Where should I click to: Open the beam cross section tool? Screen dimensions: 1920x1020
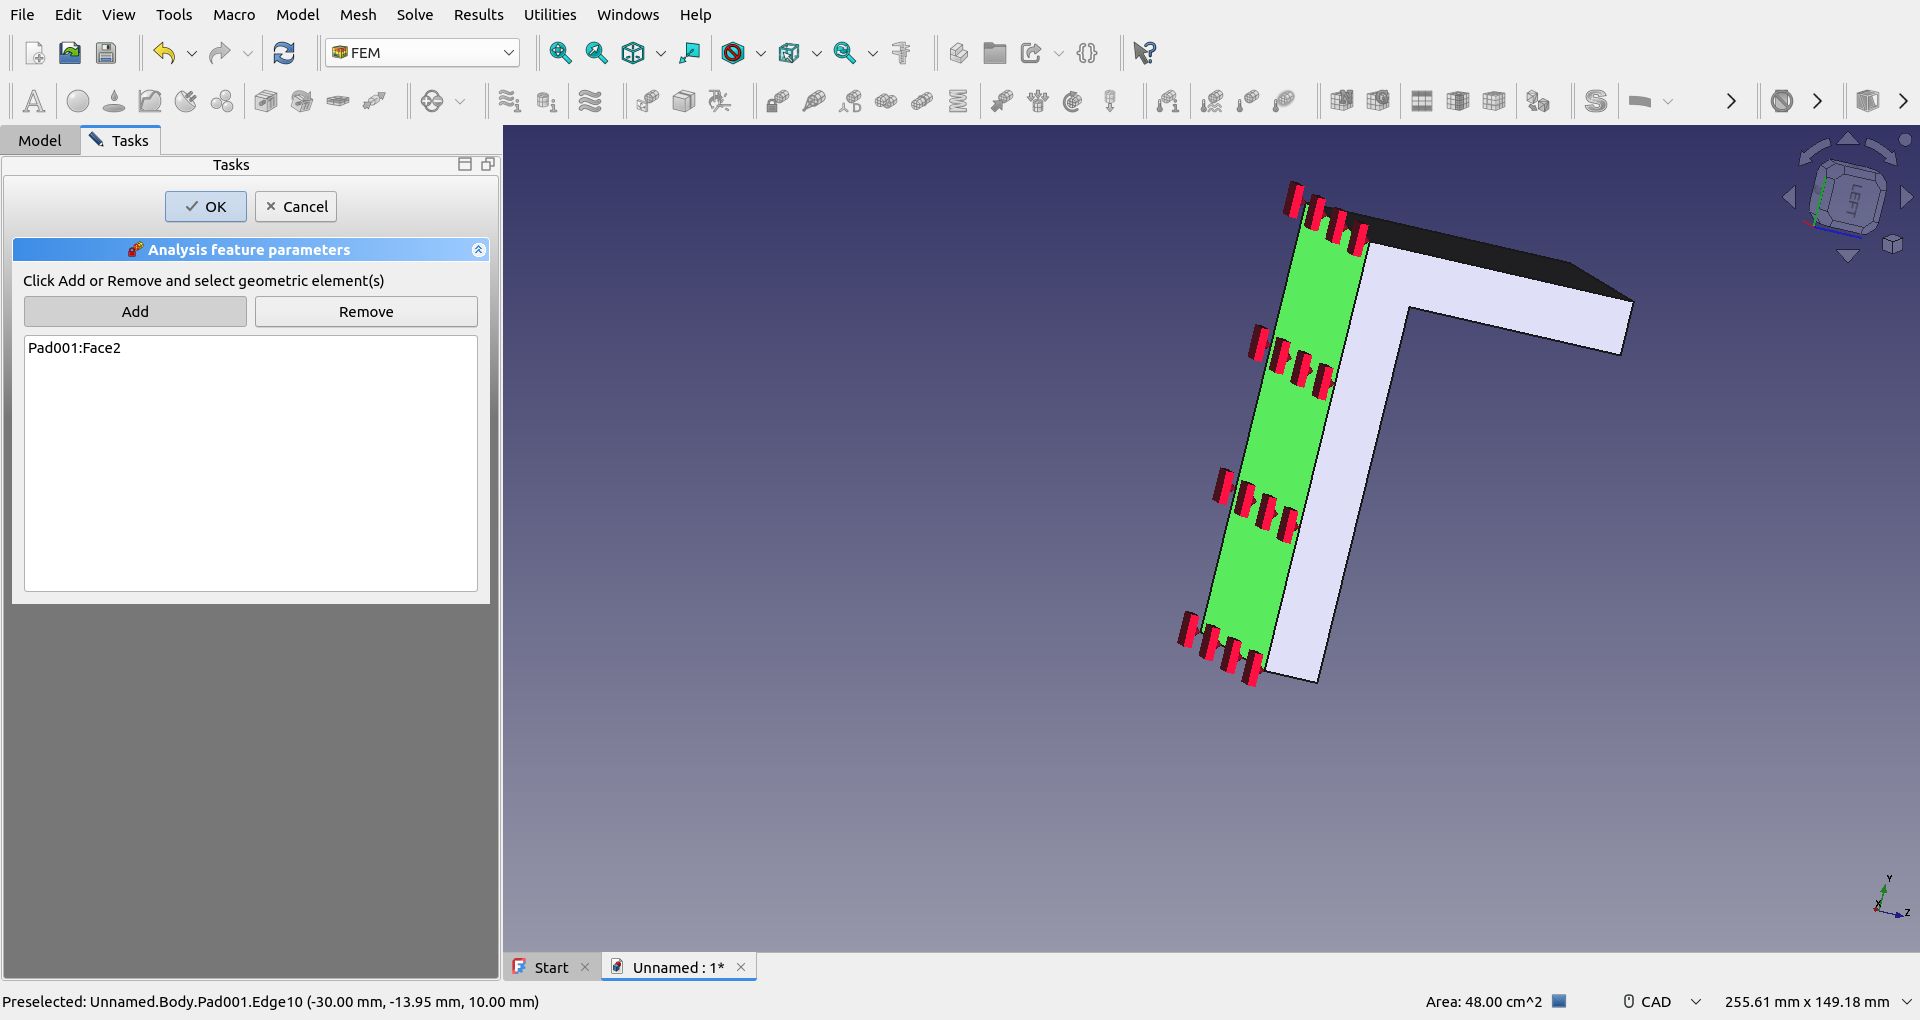coord(266,101)
